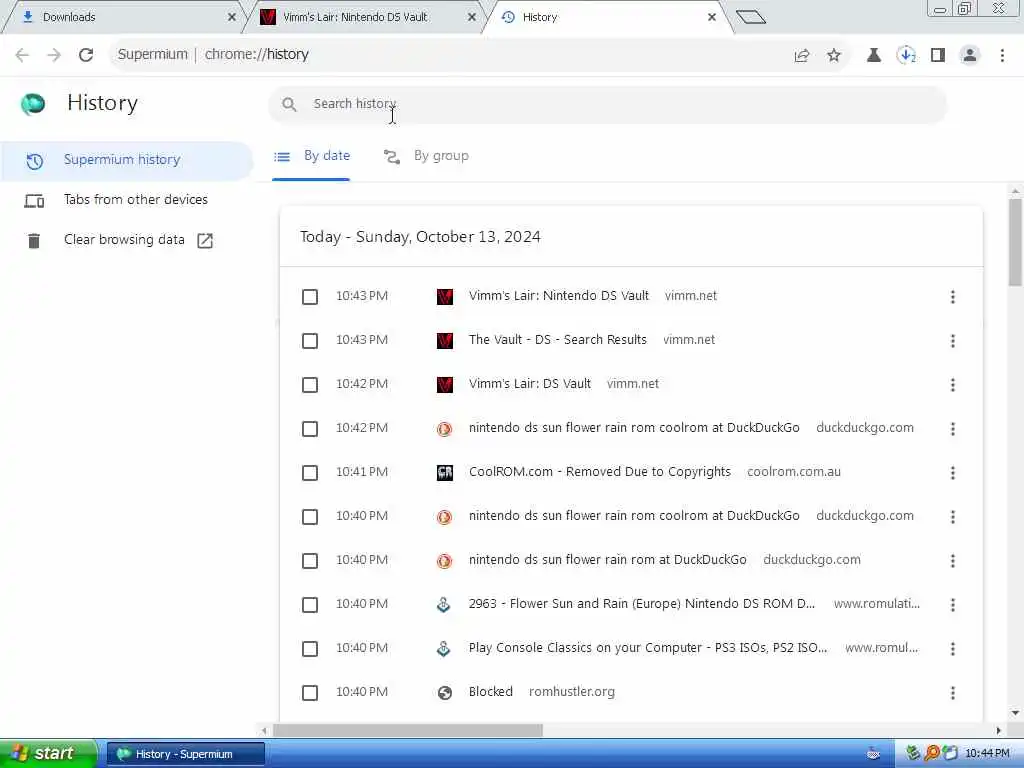Click the back navigation arrow
The width and height of the screenshot is (1024, 768).
pos(22,55)
